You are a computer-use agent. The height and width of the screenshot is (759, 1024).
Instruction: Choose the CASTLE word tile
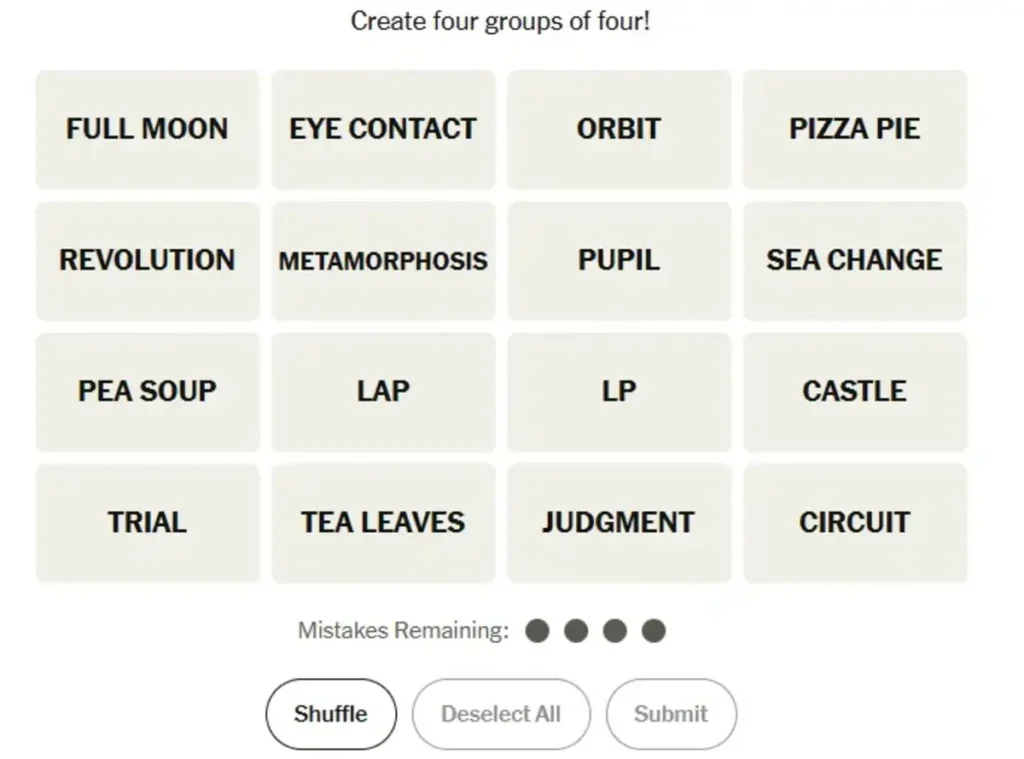tap(855, 392)
